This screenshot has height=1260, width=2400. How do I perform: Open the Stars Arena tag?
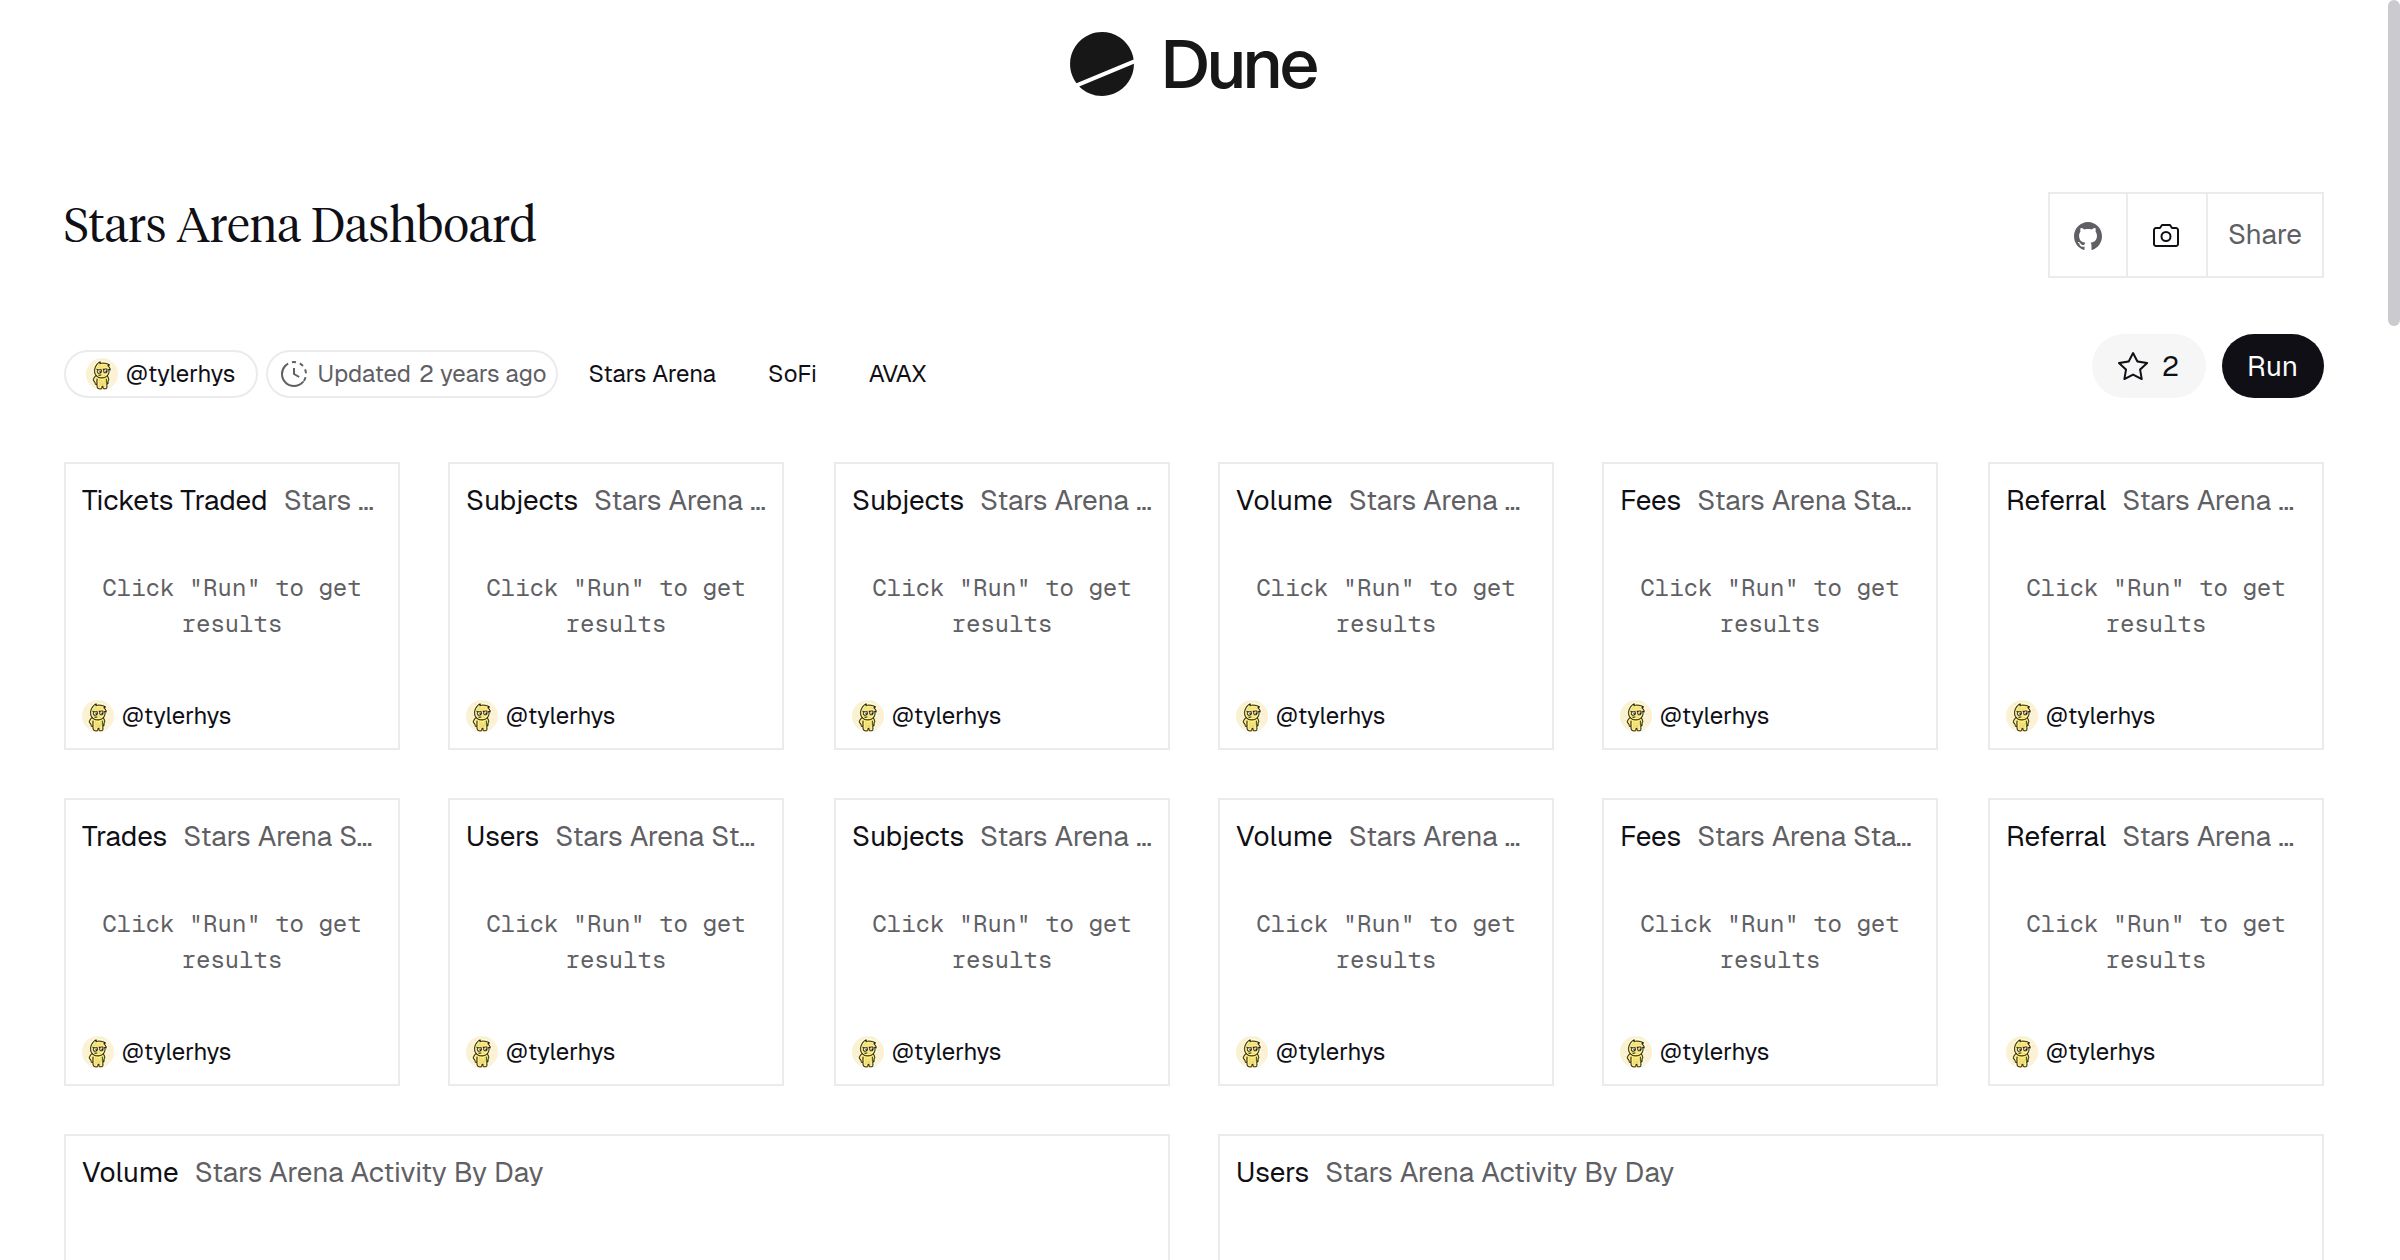[652, 373]
